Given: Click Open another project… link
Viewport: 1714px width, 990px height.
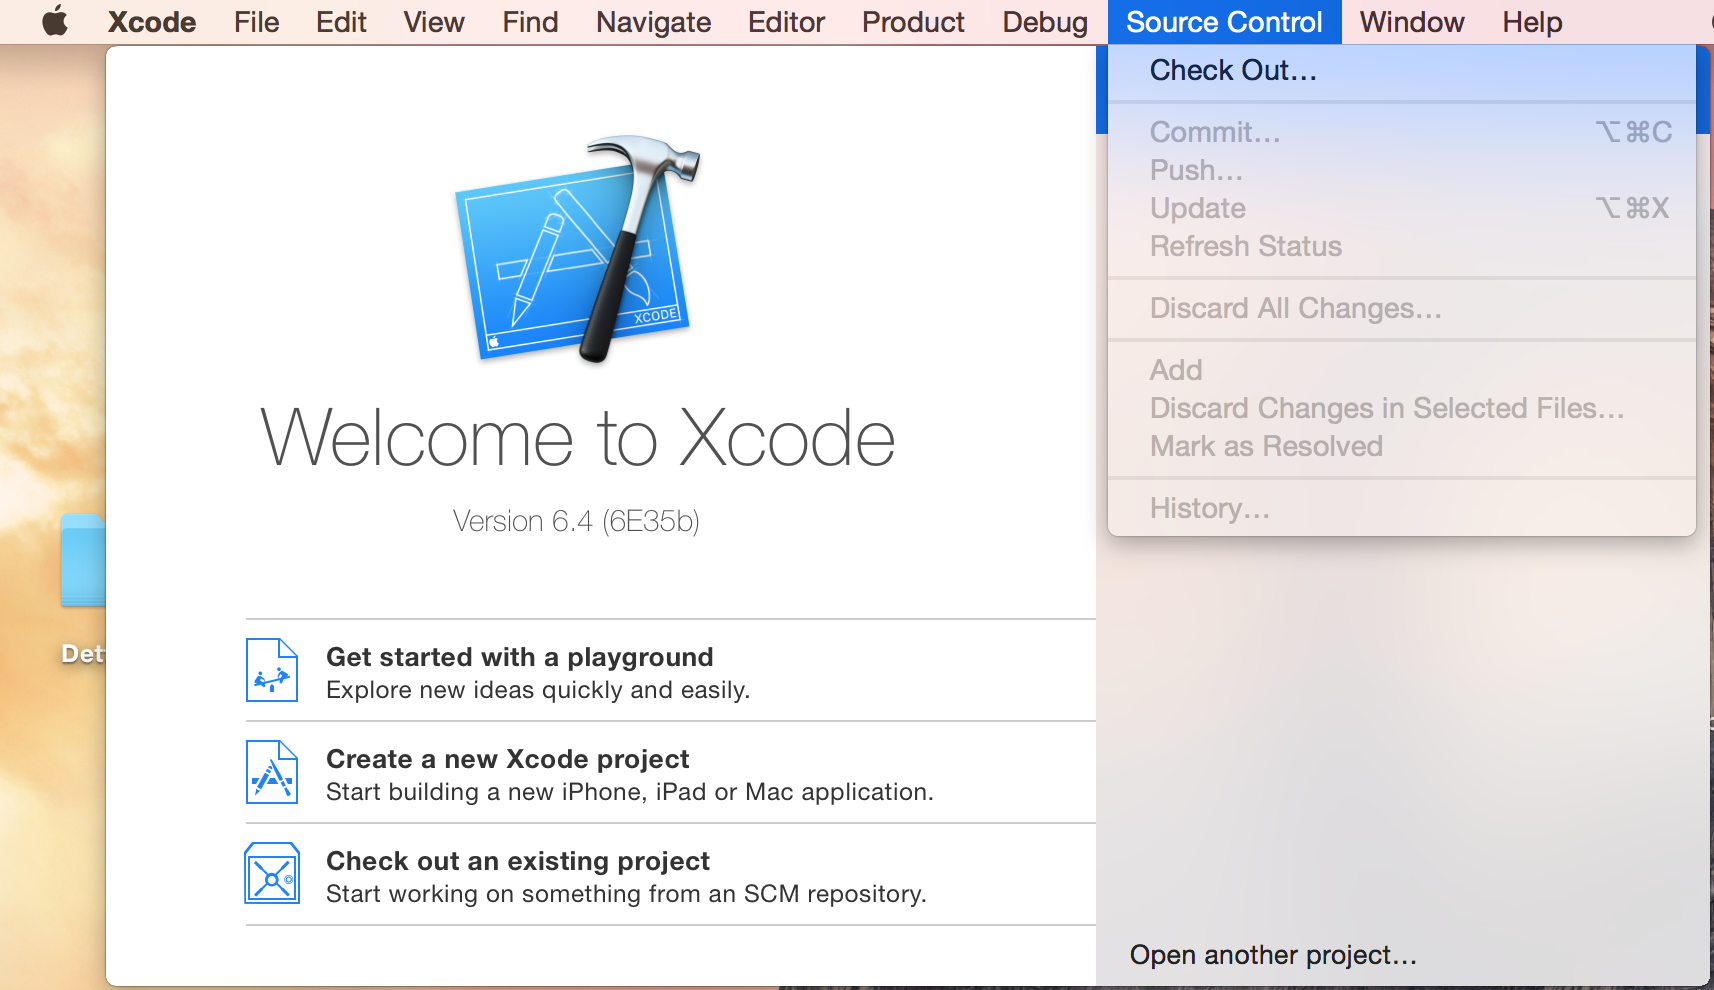Looking at the screenshot, I should point(1273,955).
